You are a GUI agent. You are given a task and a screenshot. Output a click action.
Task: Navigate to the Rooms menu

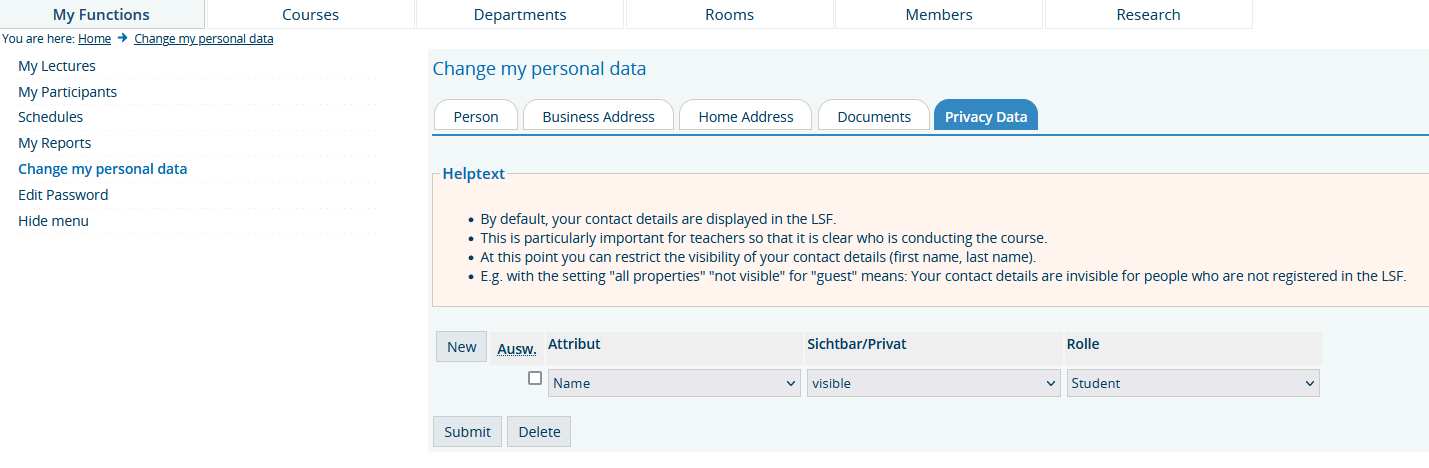pos(730,15)
